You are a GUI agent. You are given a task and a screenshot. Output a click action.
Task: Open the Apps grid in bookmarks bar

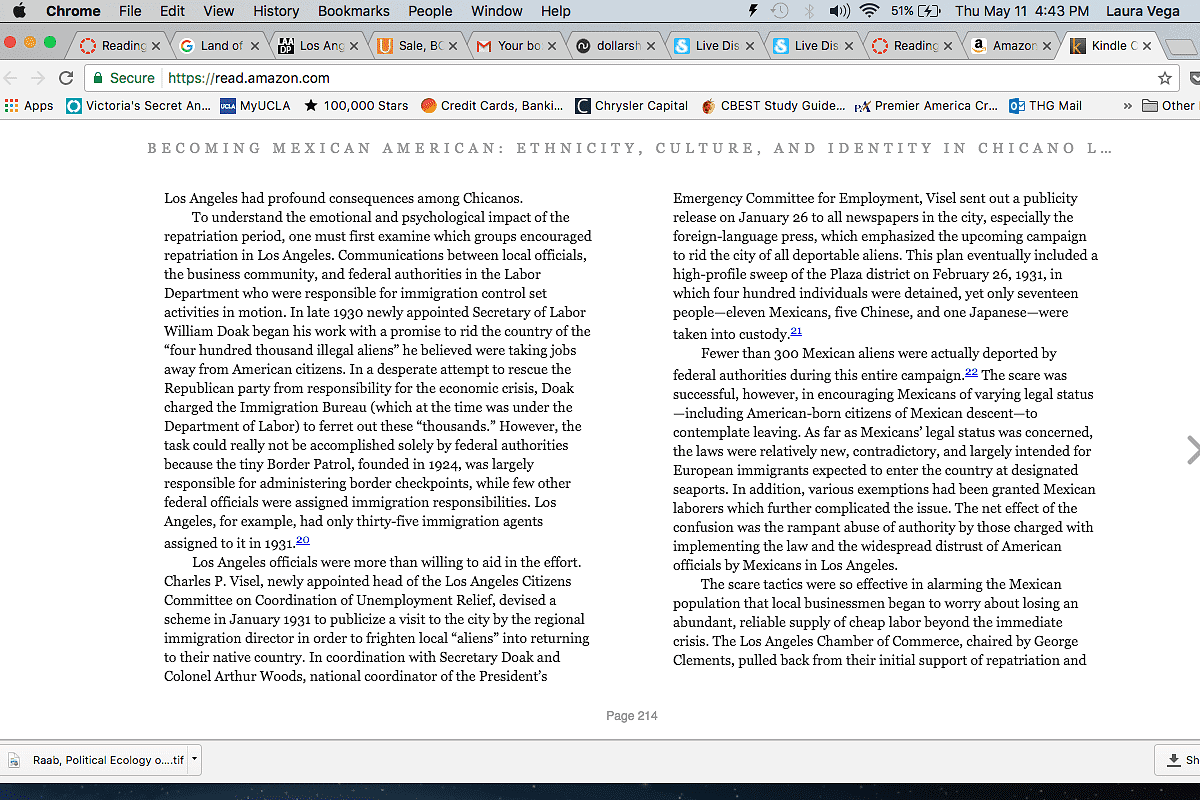[x=29, y=105]
